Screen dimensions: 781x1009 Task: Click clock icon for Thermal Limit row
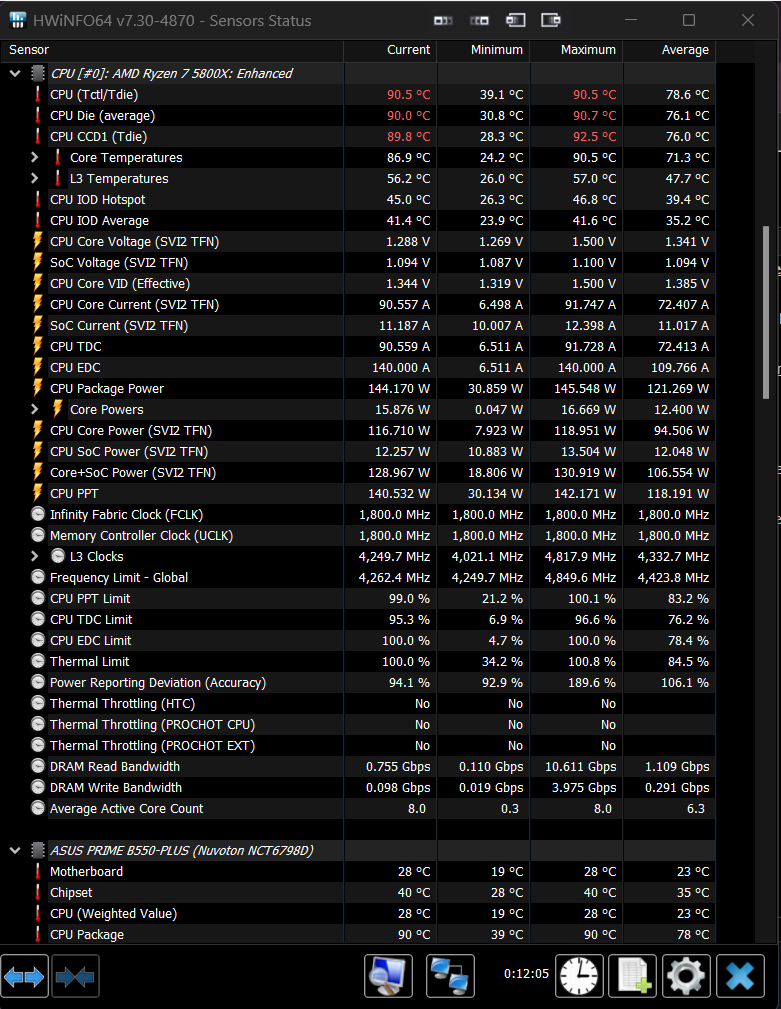[38, 661]
